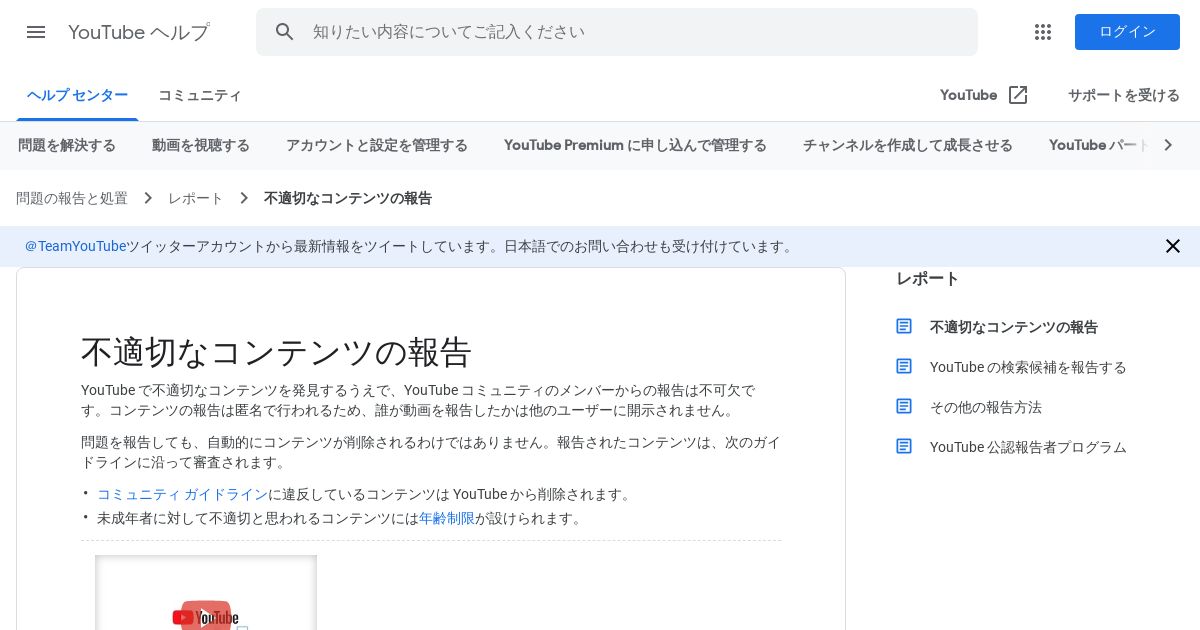Open YouTube 公認報告者プログラム article
This screenshot has height=630, width=1200.
(x=1028, y=447)
